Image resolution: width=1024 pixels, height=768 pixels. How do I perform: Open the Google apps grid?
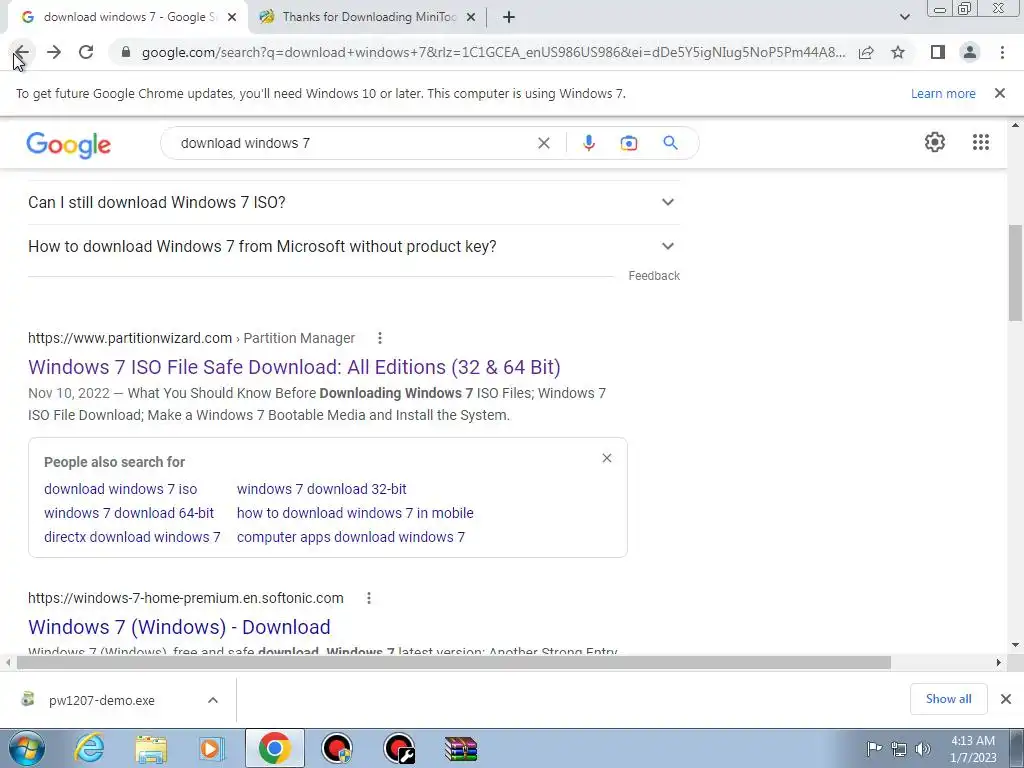tap(981, 142)
